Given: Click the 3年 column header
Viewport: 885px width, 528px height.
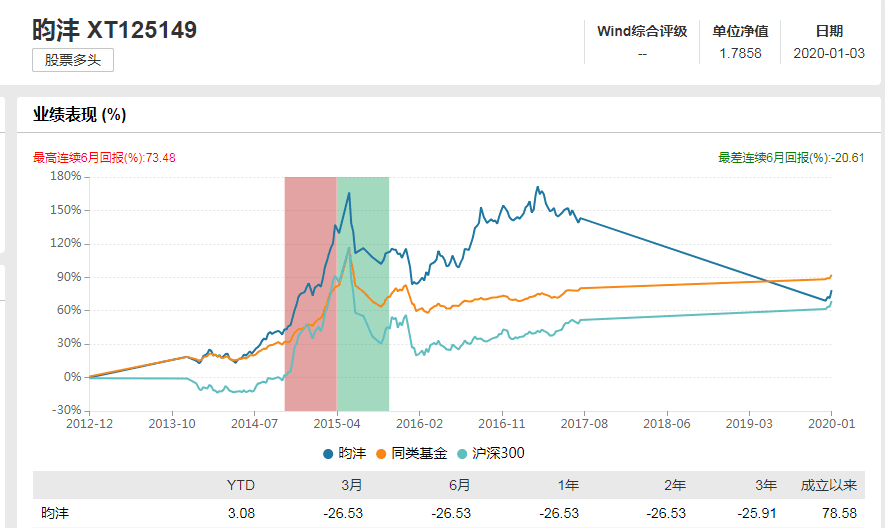Looking at the screenshot, I should click(766, 485).
